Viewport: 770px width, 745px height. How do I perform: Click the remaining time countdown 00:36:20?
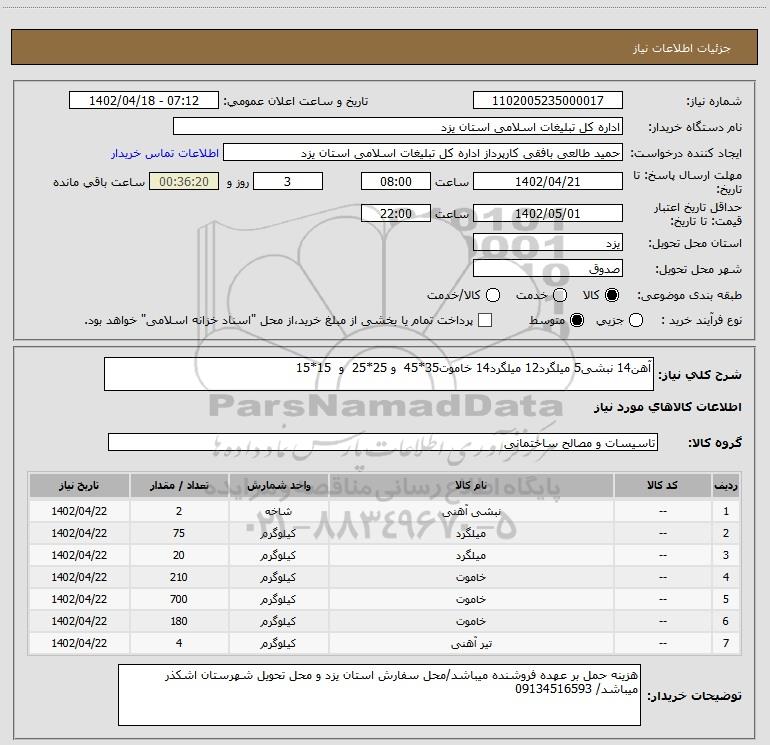[184, 181]
